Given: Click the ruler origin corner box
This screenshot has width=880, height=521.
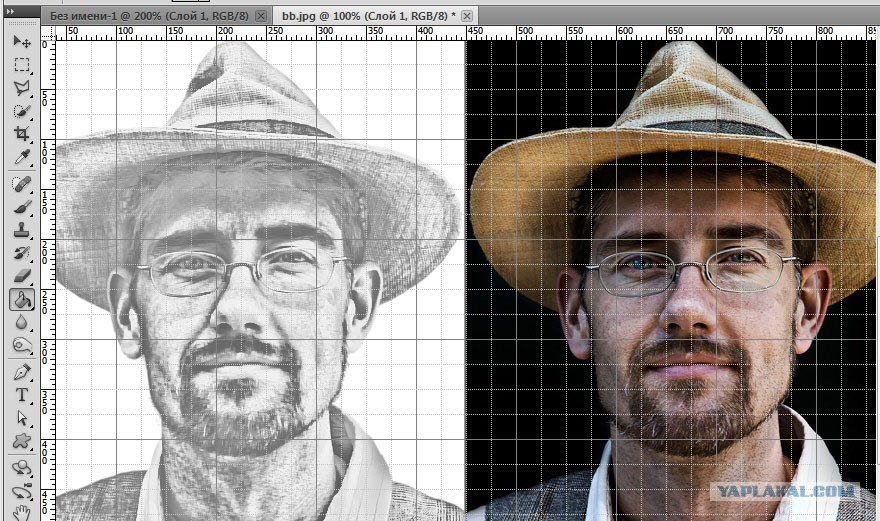Looking at the screenshot, I should point(48,33).
